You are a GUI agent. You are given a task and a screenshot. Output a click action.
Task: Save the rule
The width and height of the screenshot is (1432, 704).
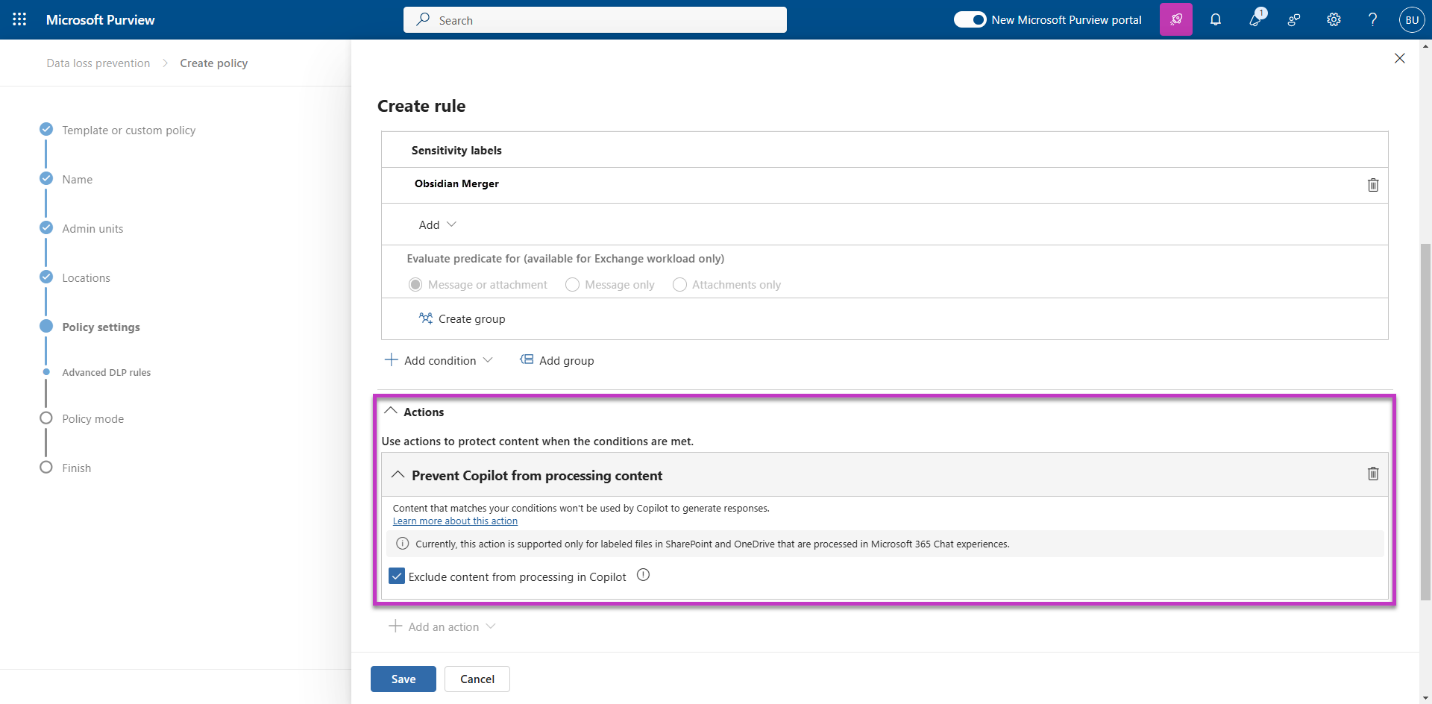pos(403,679)
